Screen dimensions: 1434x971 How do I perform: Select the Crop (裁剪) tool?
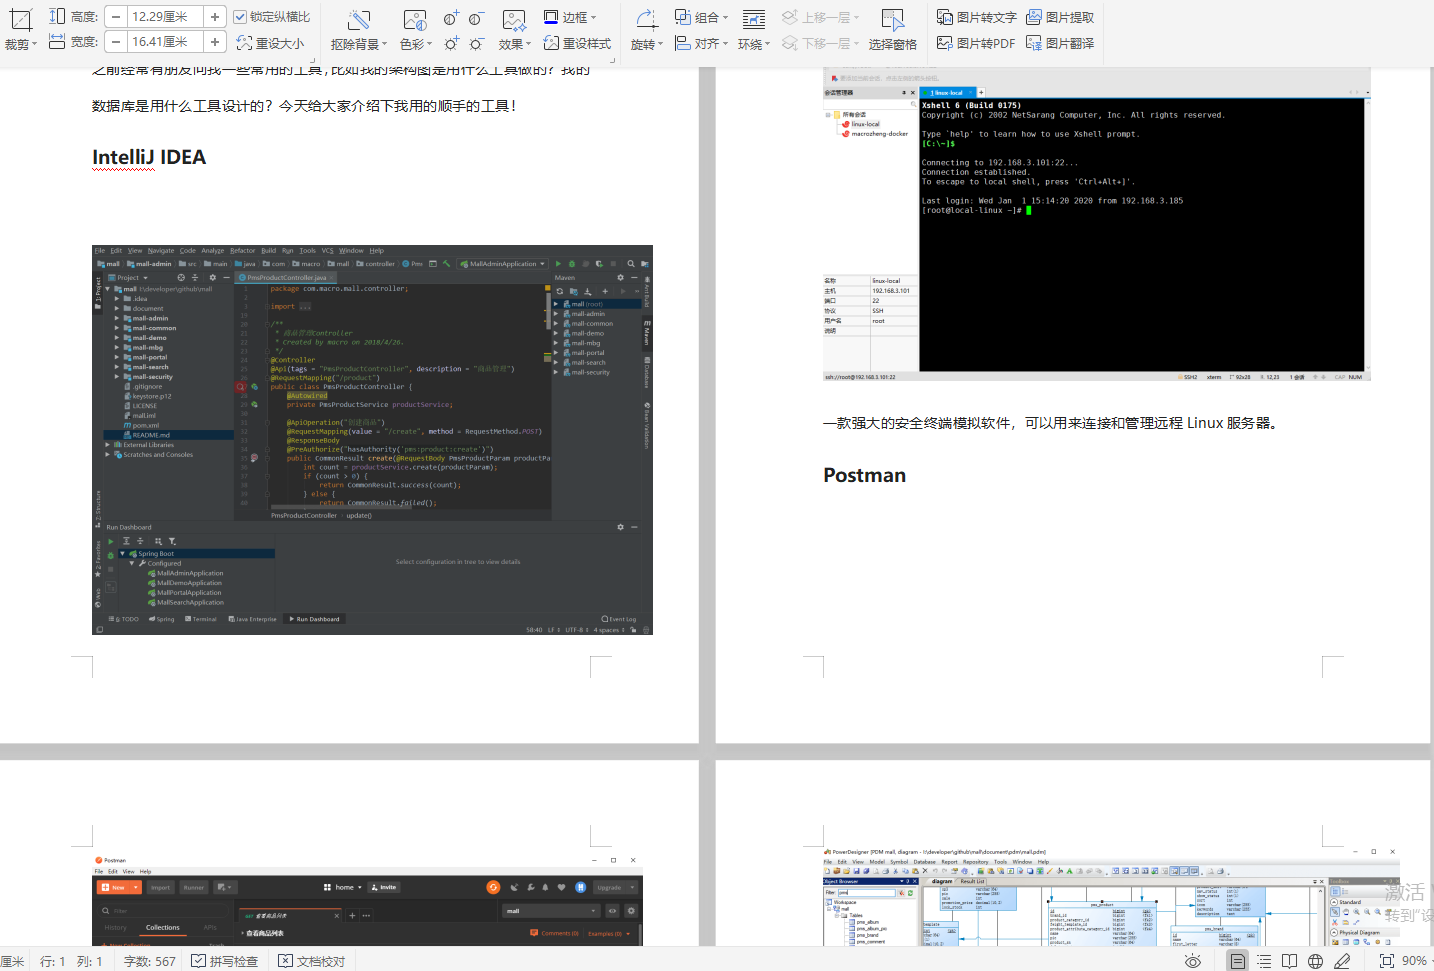coord(20,20)
